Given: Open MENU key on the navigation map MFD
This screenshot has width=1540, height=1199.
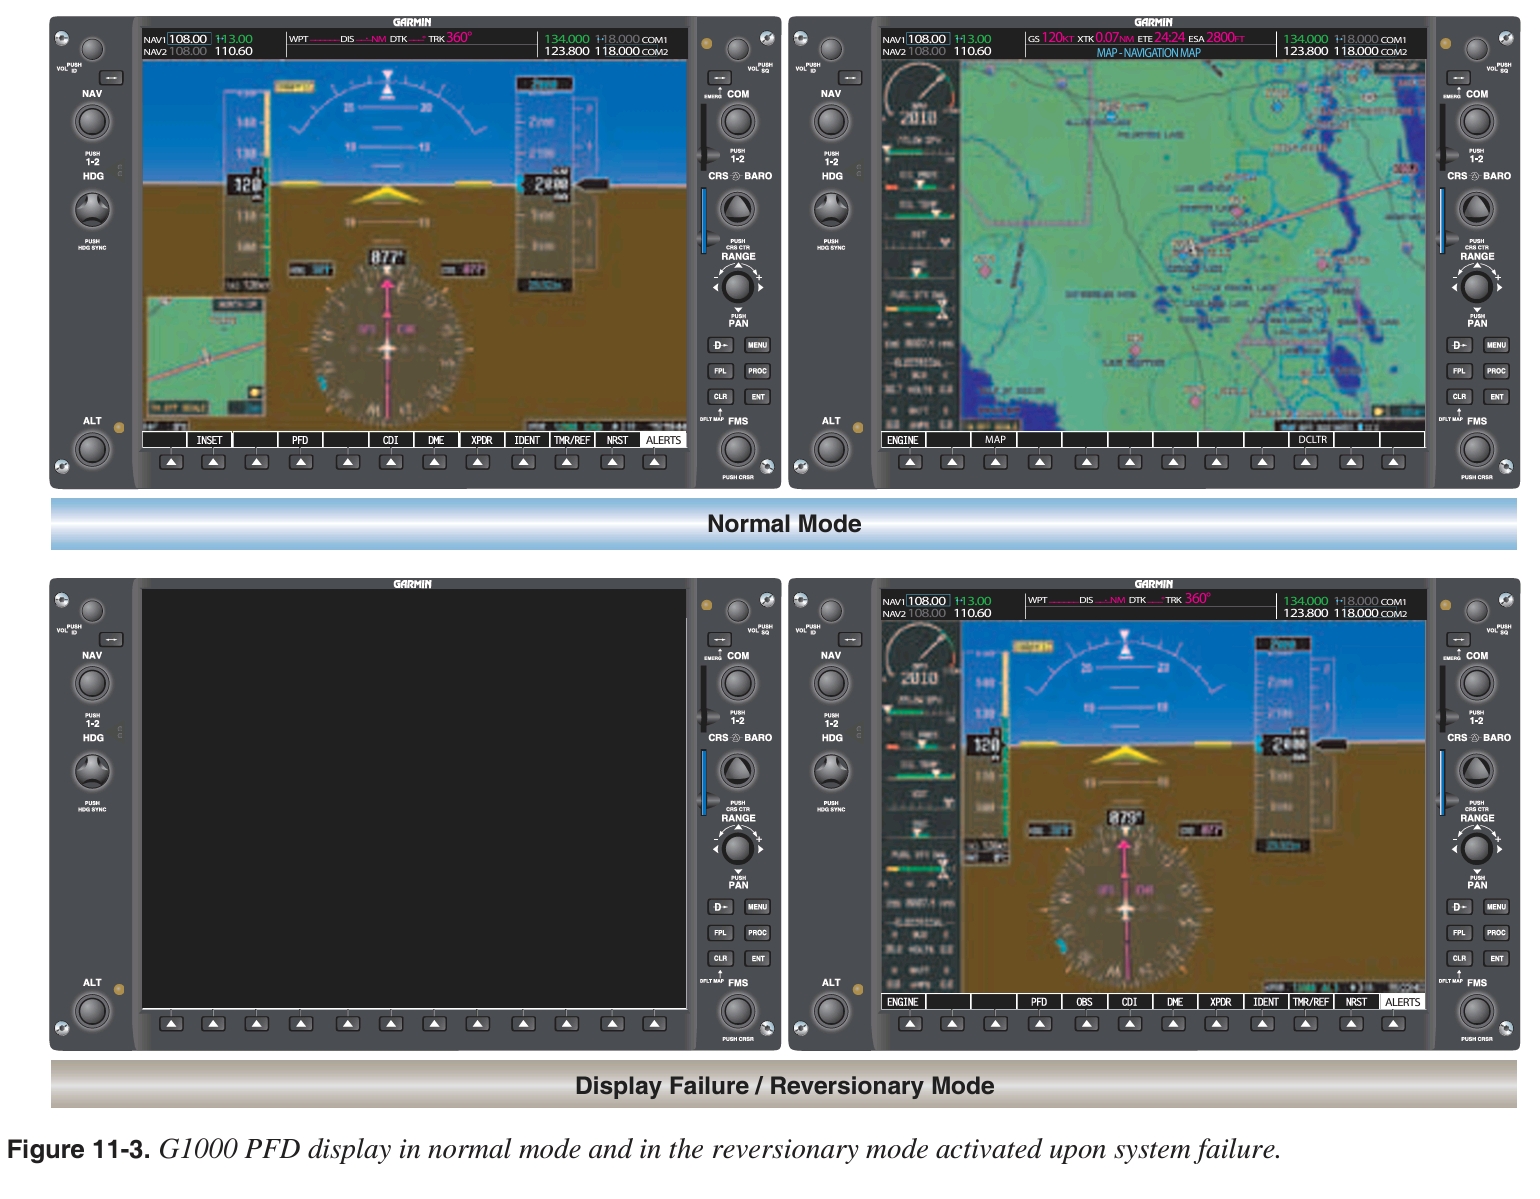Looking at the screenshot, I should tap(1496, 345).
